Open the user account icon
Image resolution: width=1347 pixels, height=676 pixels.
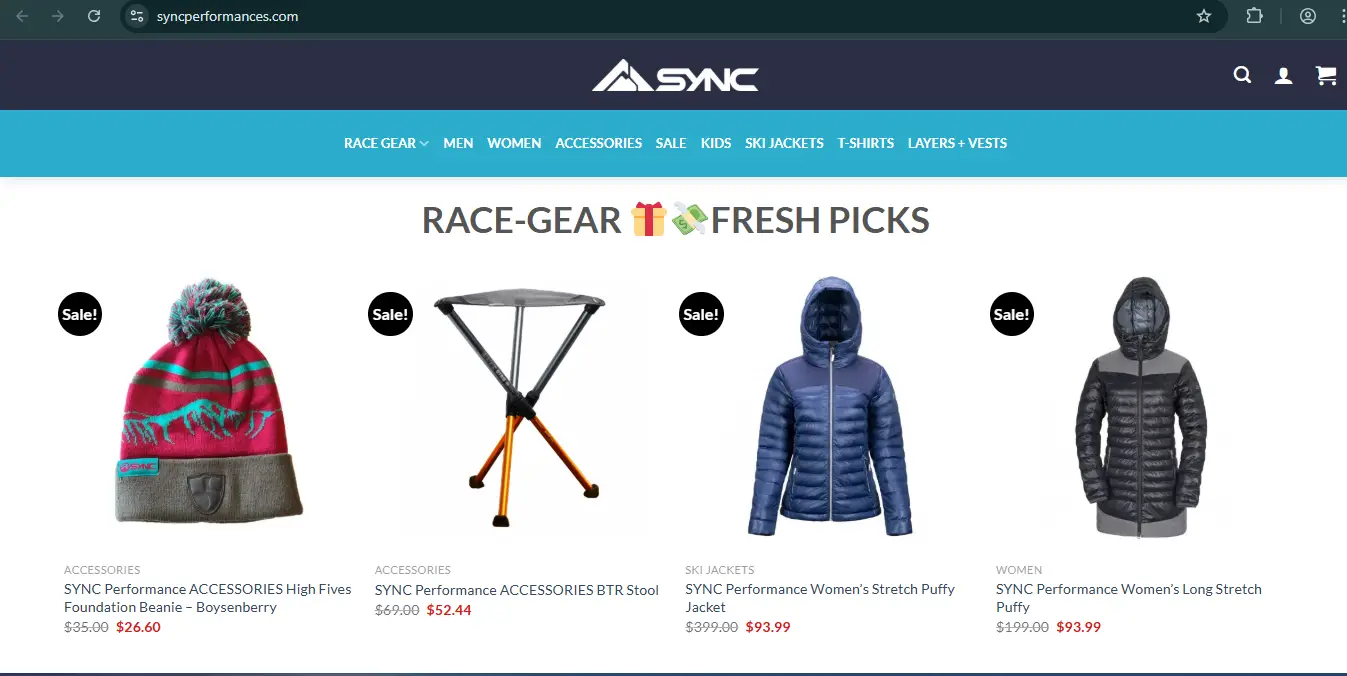point(1284,75)
